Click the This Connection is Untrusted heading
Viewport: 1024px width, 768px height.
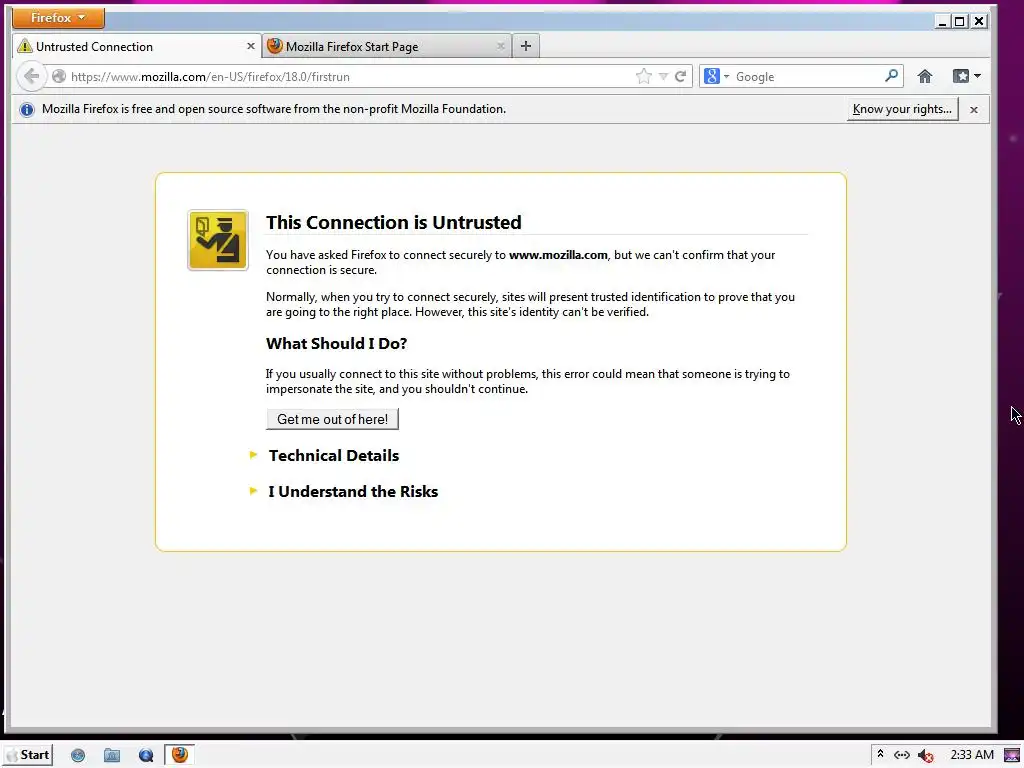point(394,222)
